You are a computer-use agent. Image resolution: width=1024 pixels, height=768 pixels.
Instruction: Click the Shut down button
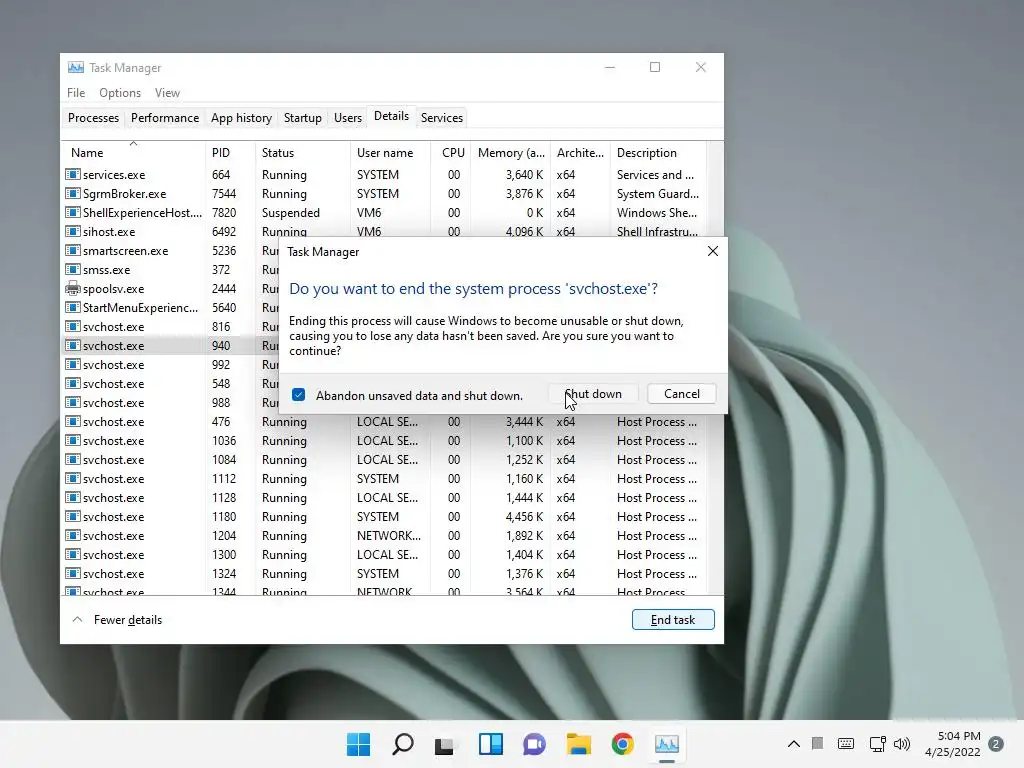tap(593, 394)
